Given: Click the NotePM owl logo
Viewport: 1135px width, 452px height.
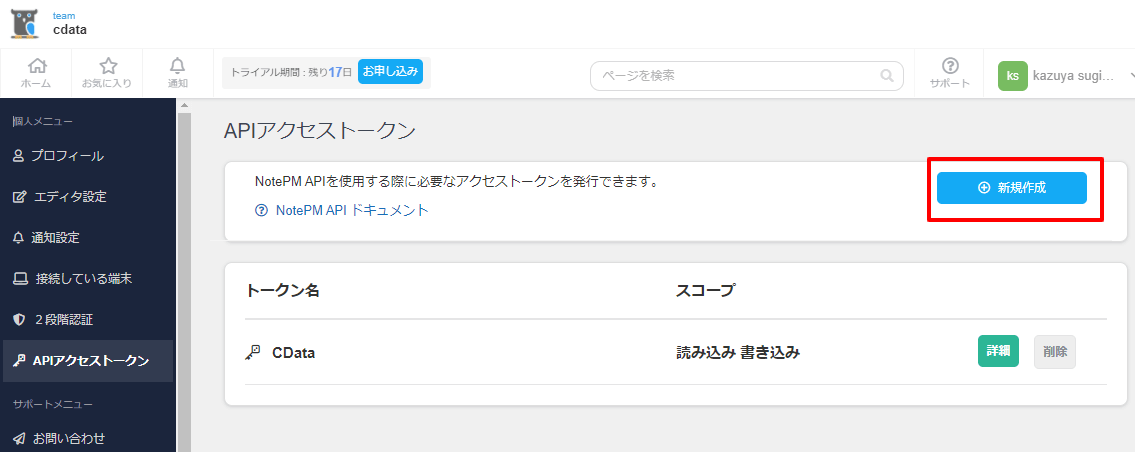Looking at the screenshot, I should pos(25,23).
